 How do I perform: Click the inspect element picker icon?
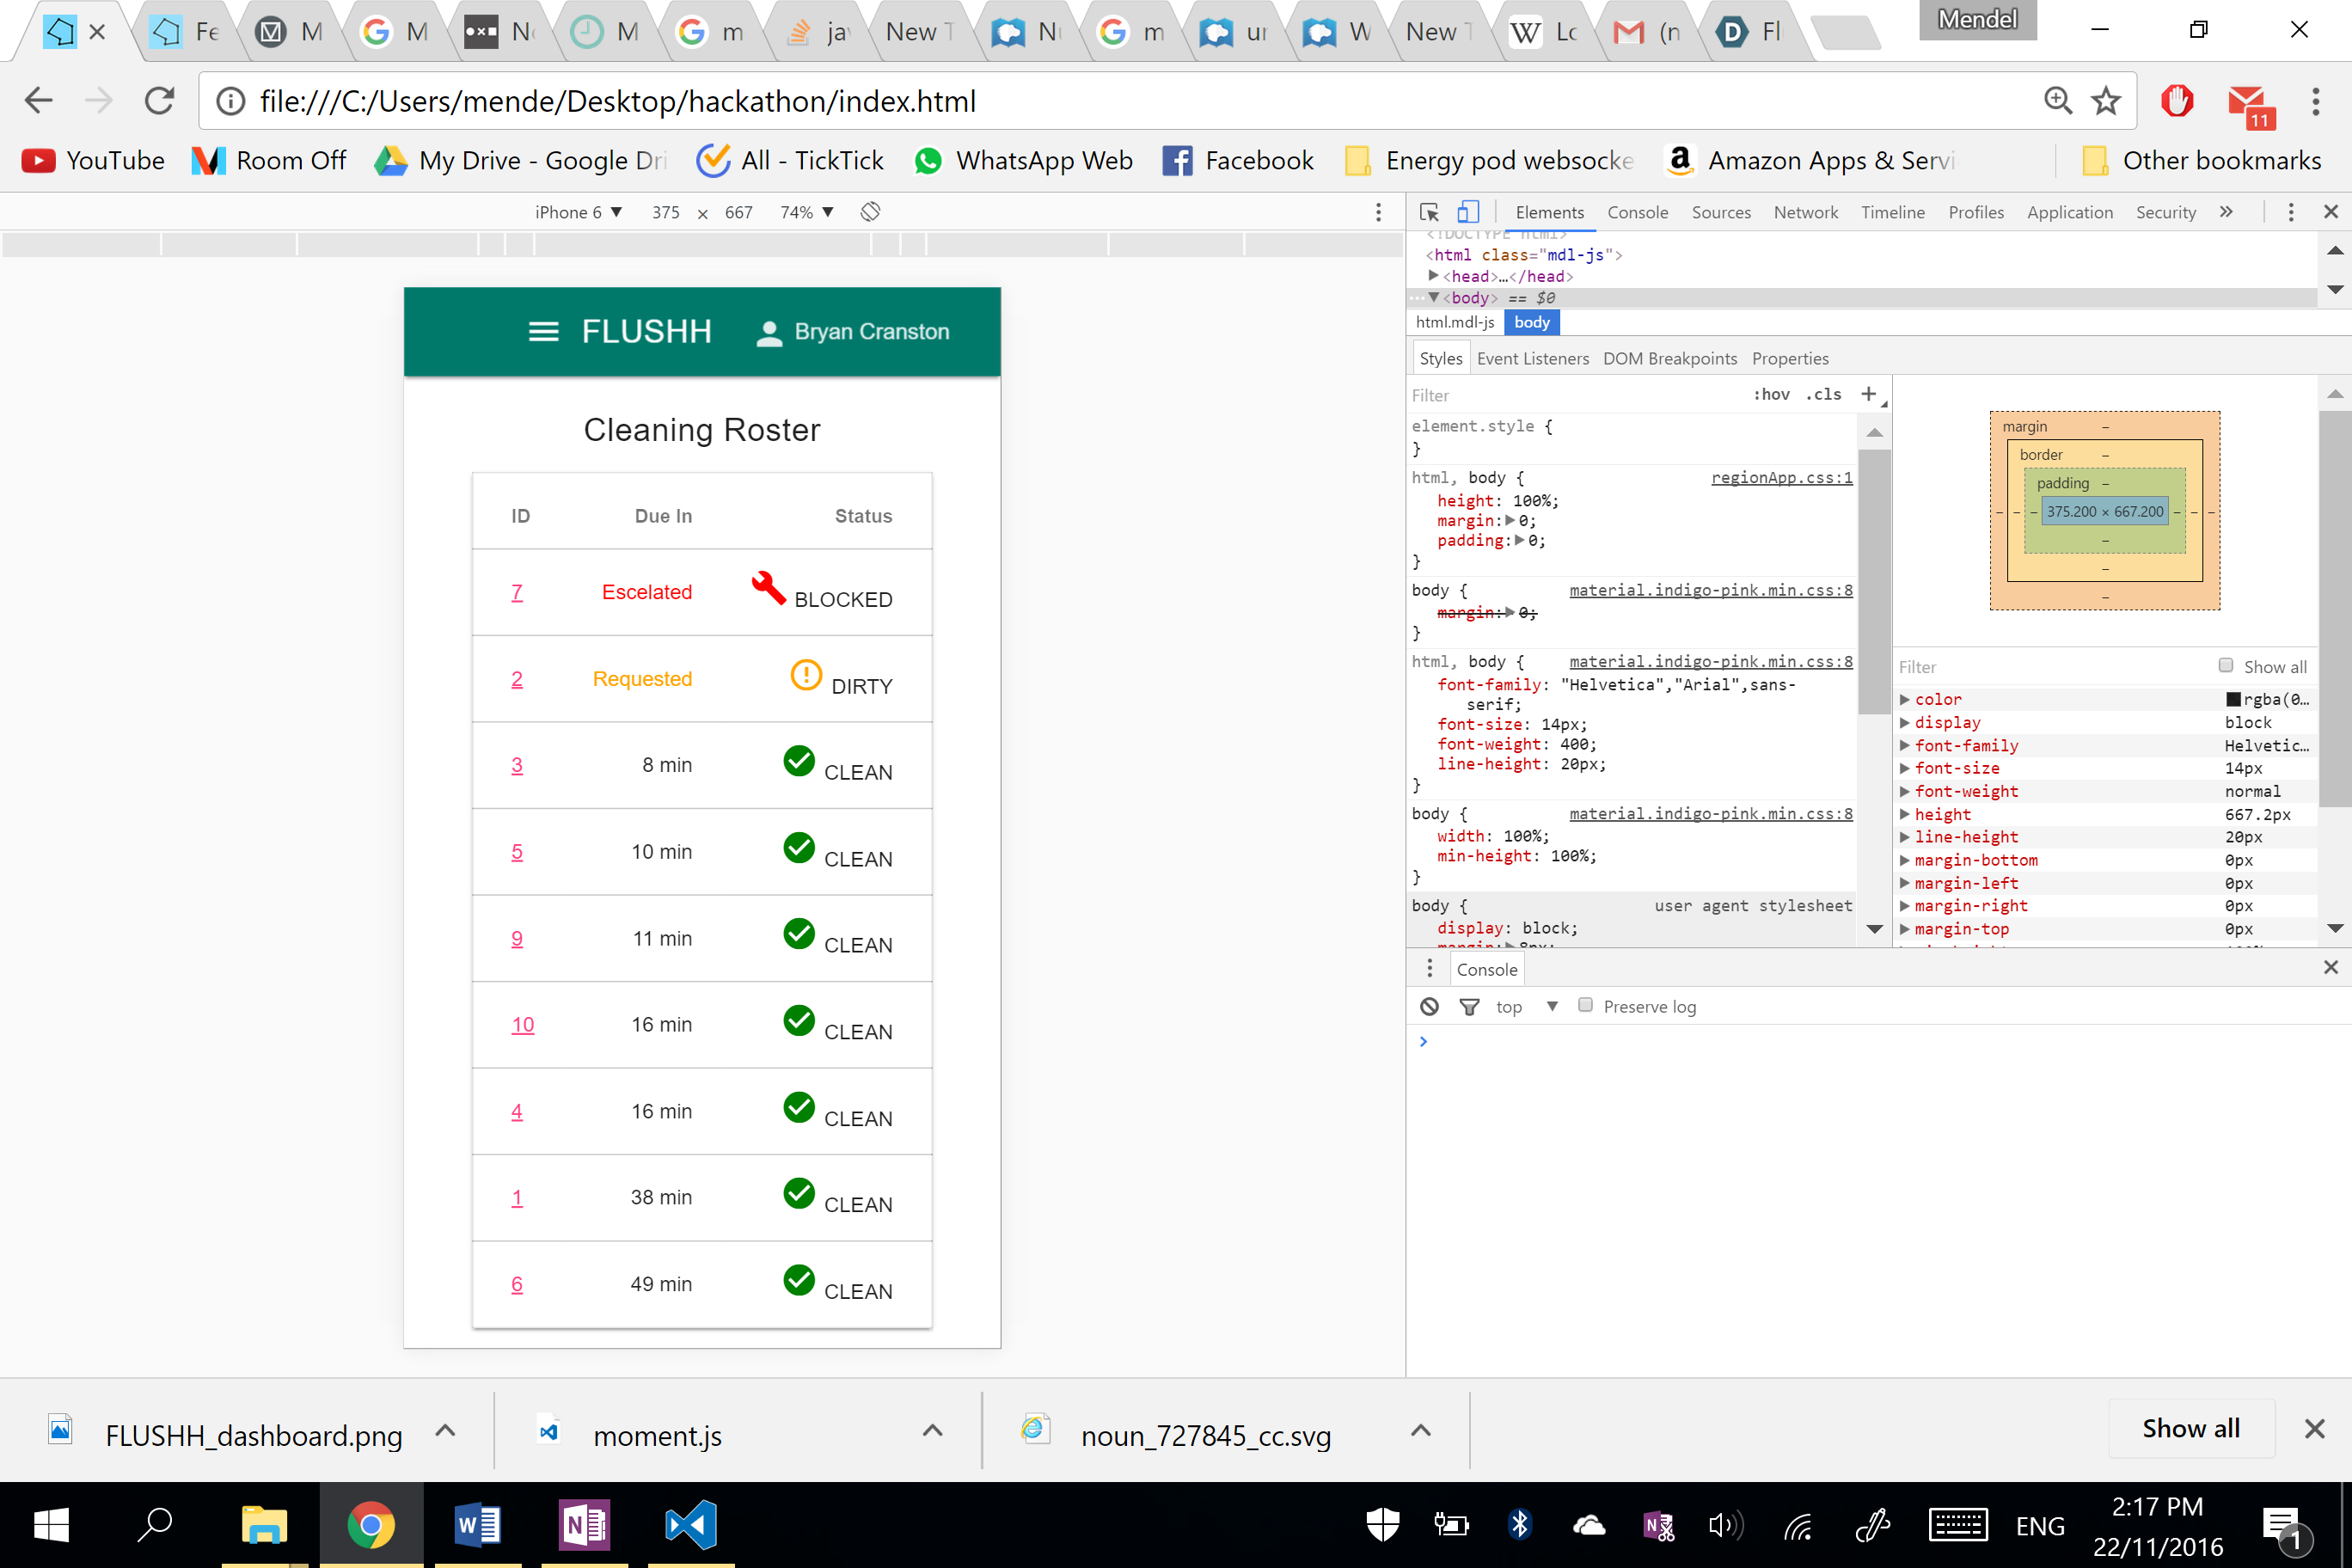pos(1429,212)
